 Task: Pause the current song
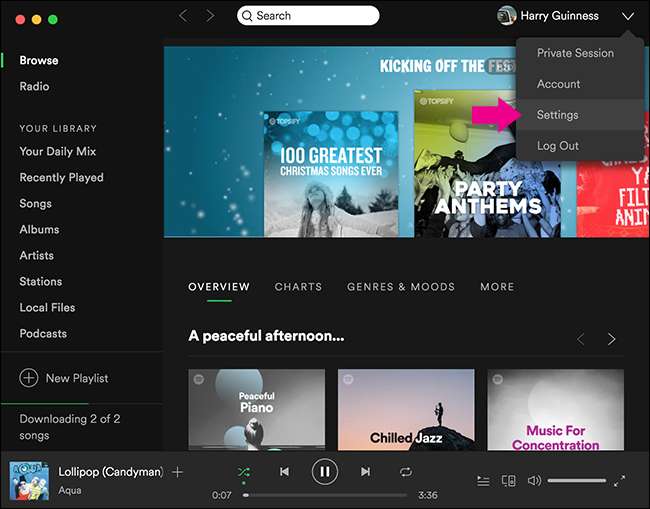[x=325, y=472]
